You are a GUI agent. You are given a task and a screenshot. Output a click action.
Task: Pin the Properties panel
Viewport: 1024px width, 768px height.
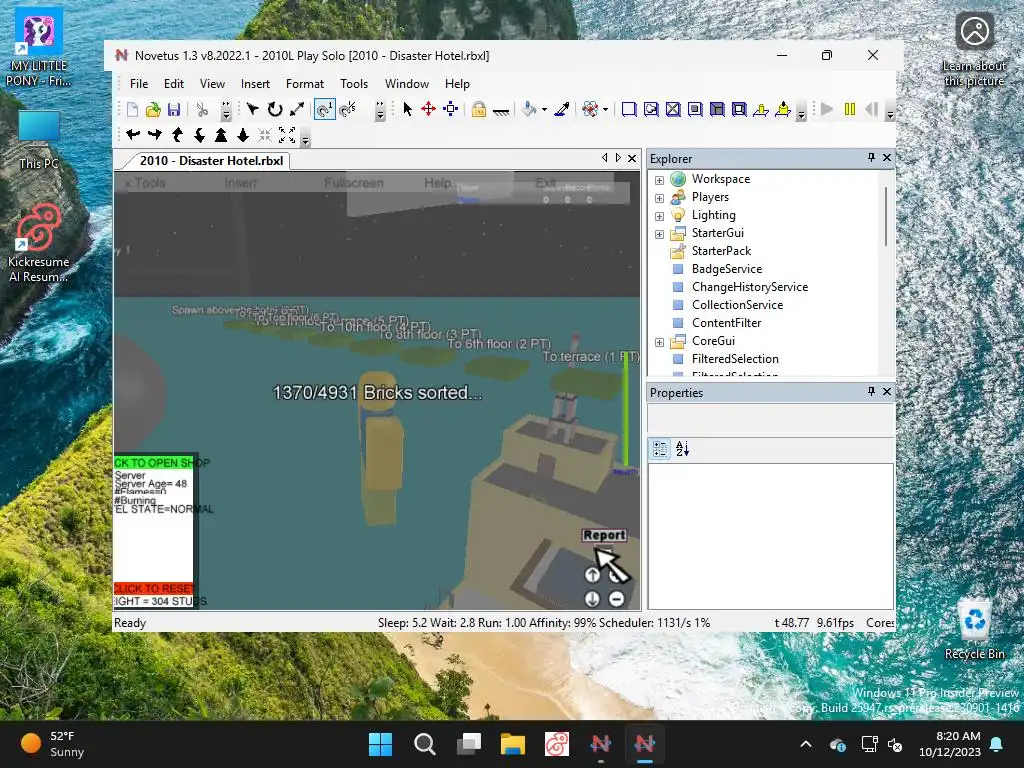click(x=871, y=391)
